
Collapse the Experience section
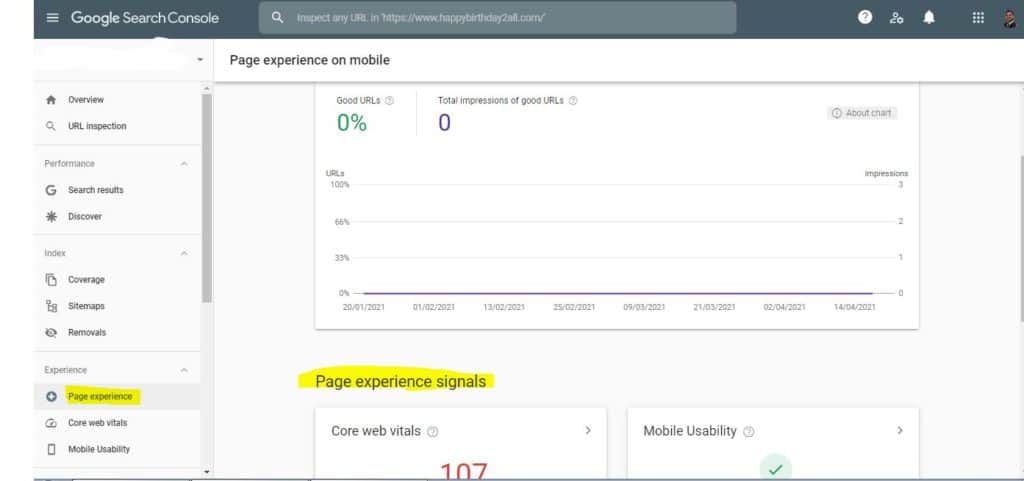click(184, 370)
